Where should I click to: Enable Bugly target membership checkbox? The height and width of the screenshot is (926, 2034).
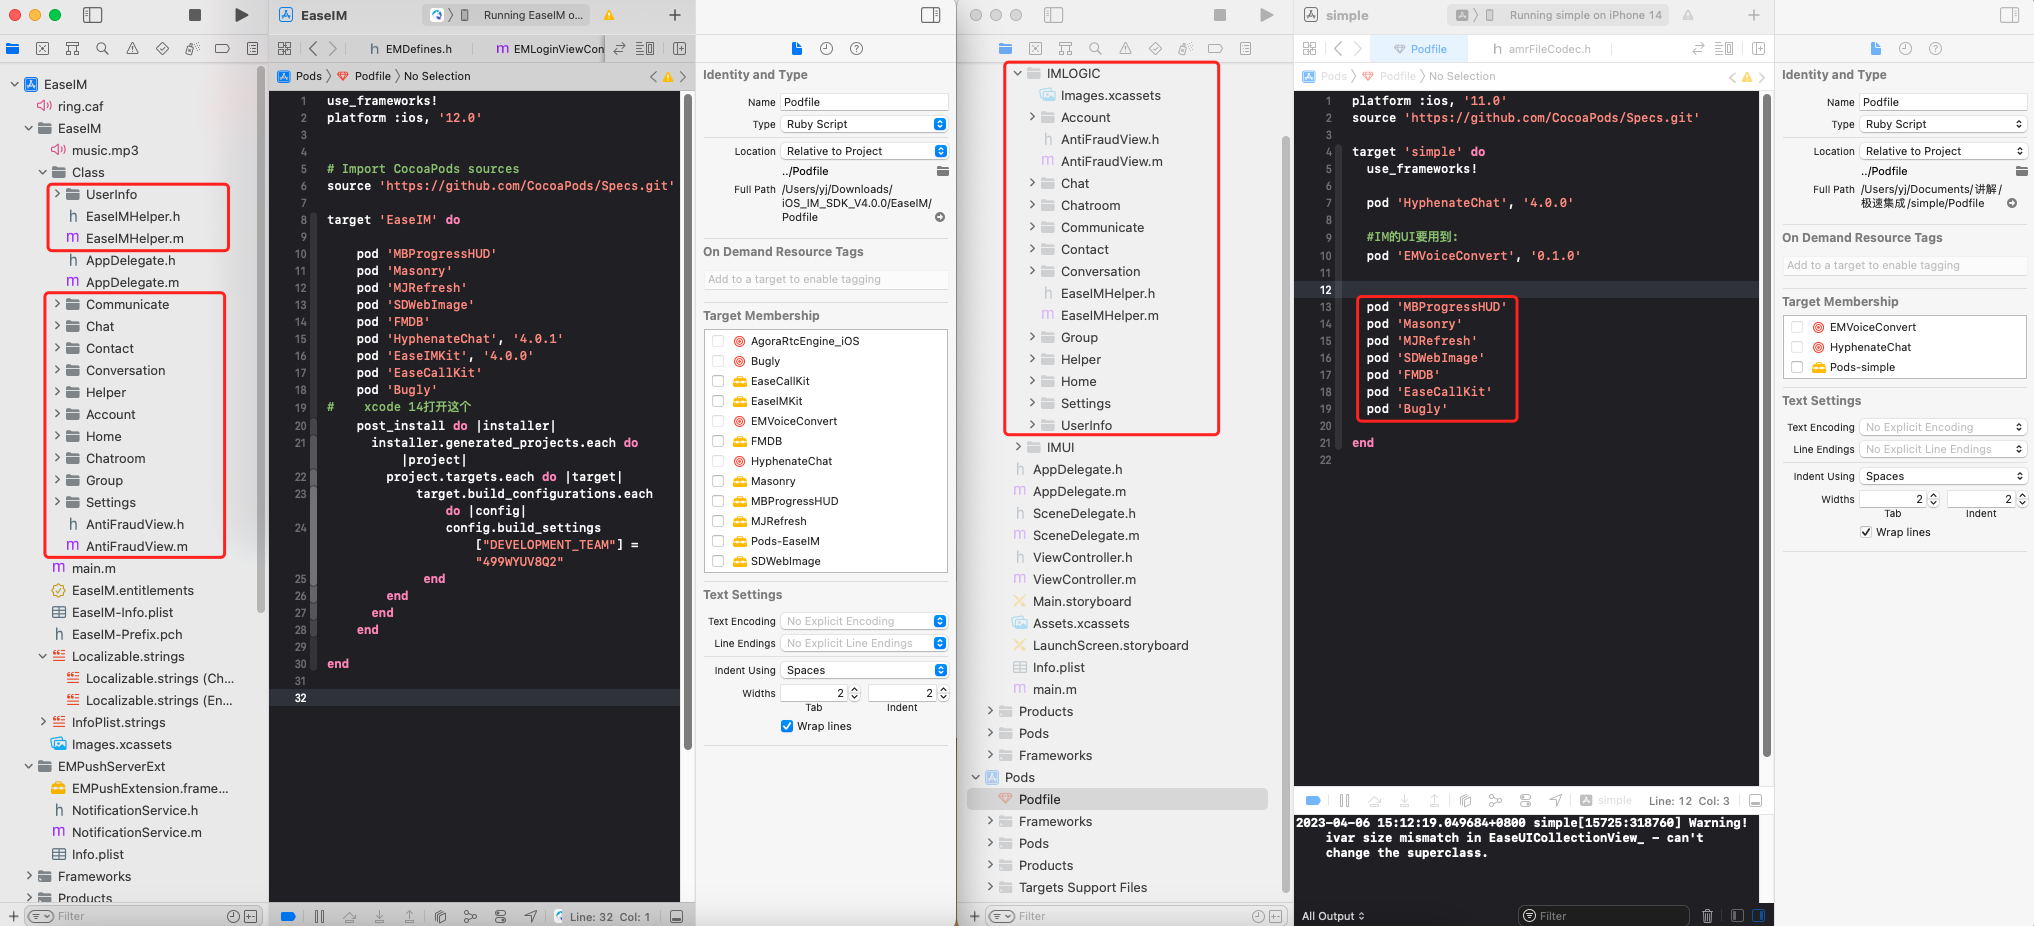point(718,361)
